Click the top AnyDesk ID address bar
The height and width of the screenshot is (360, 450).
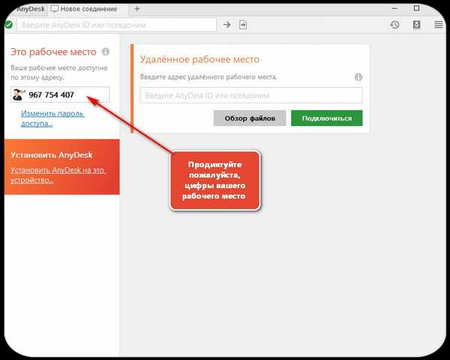click(x=117, y=25)
